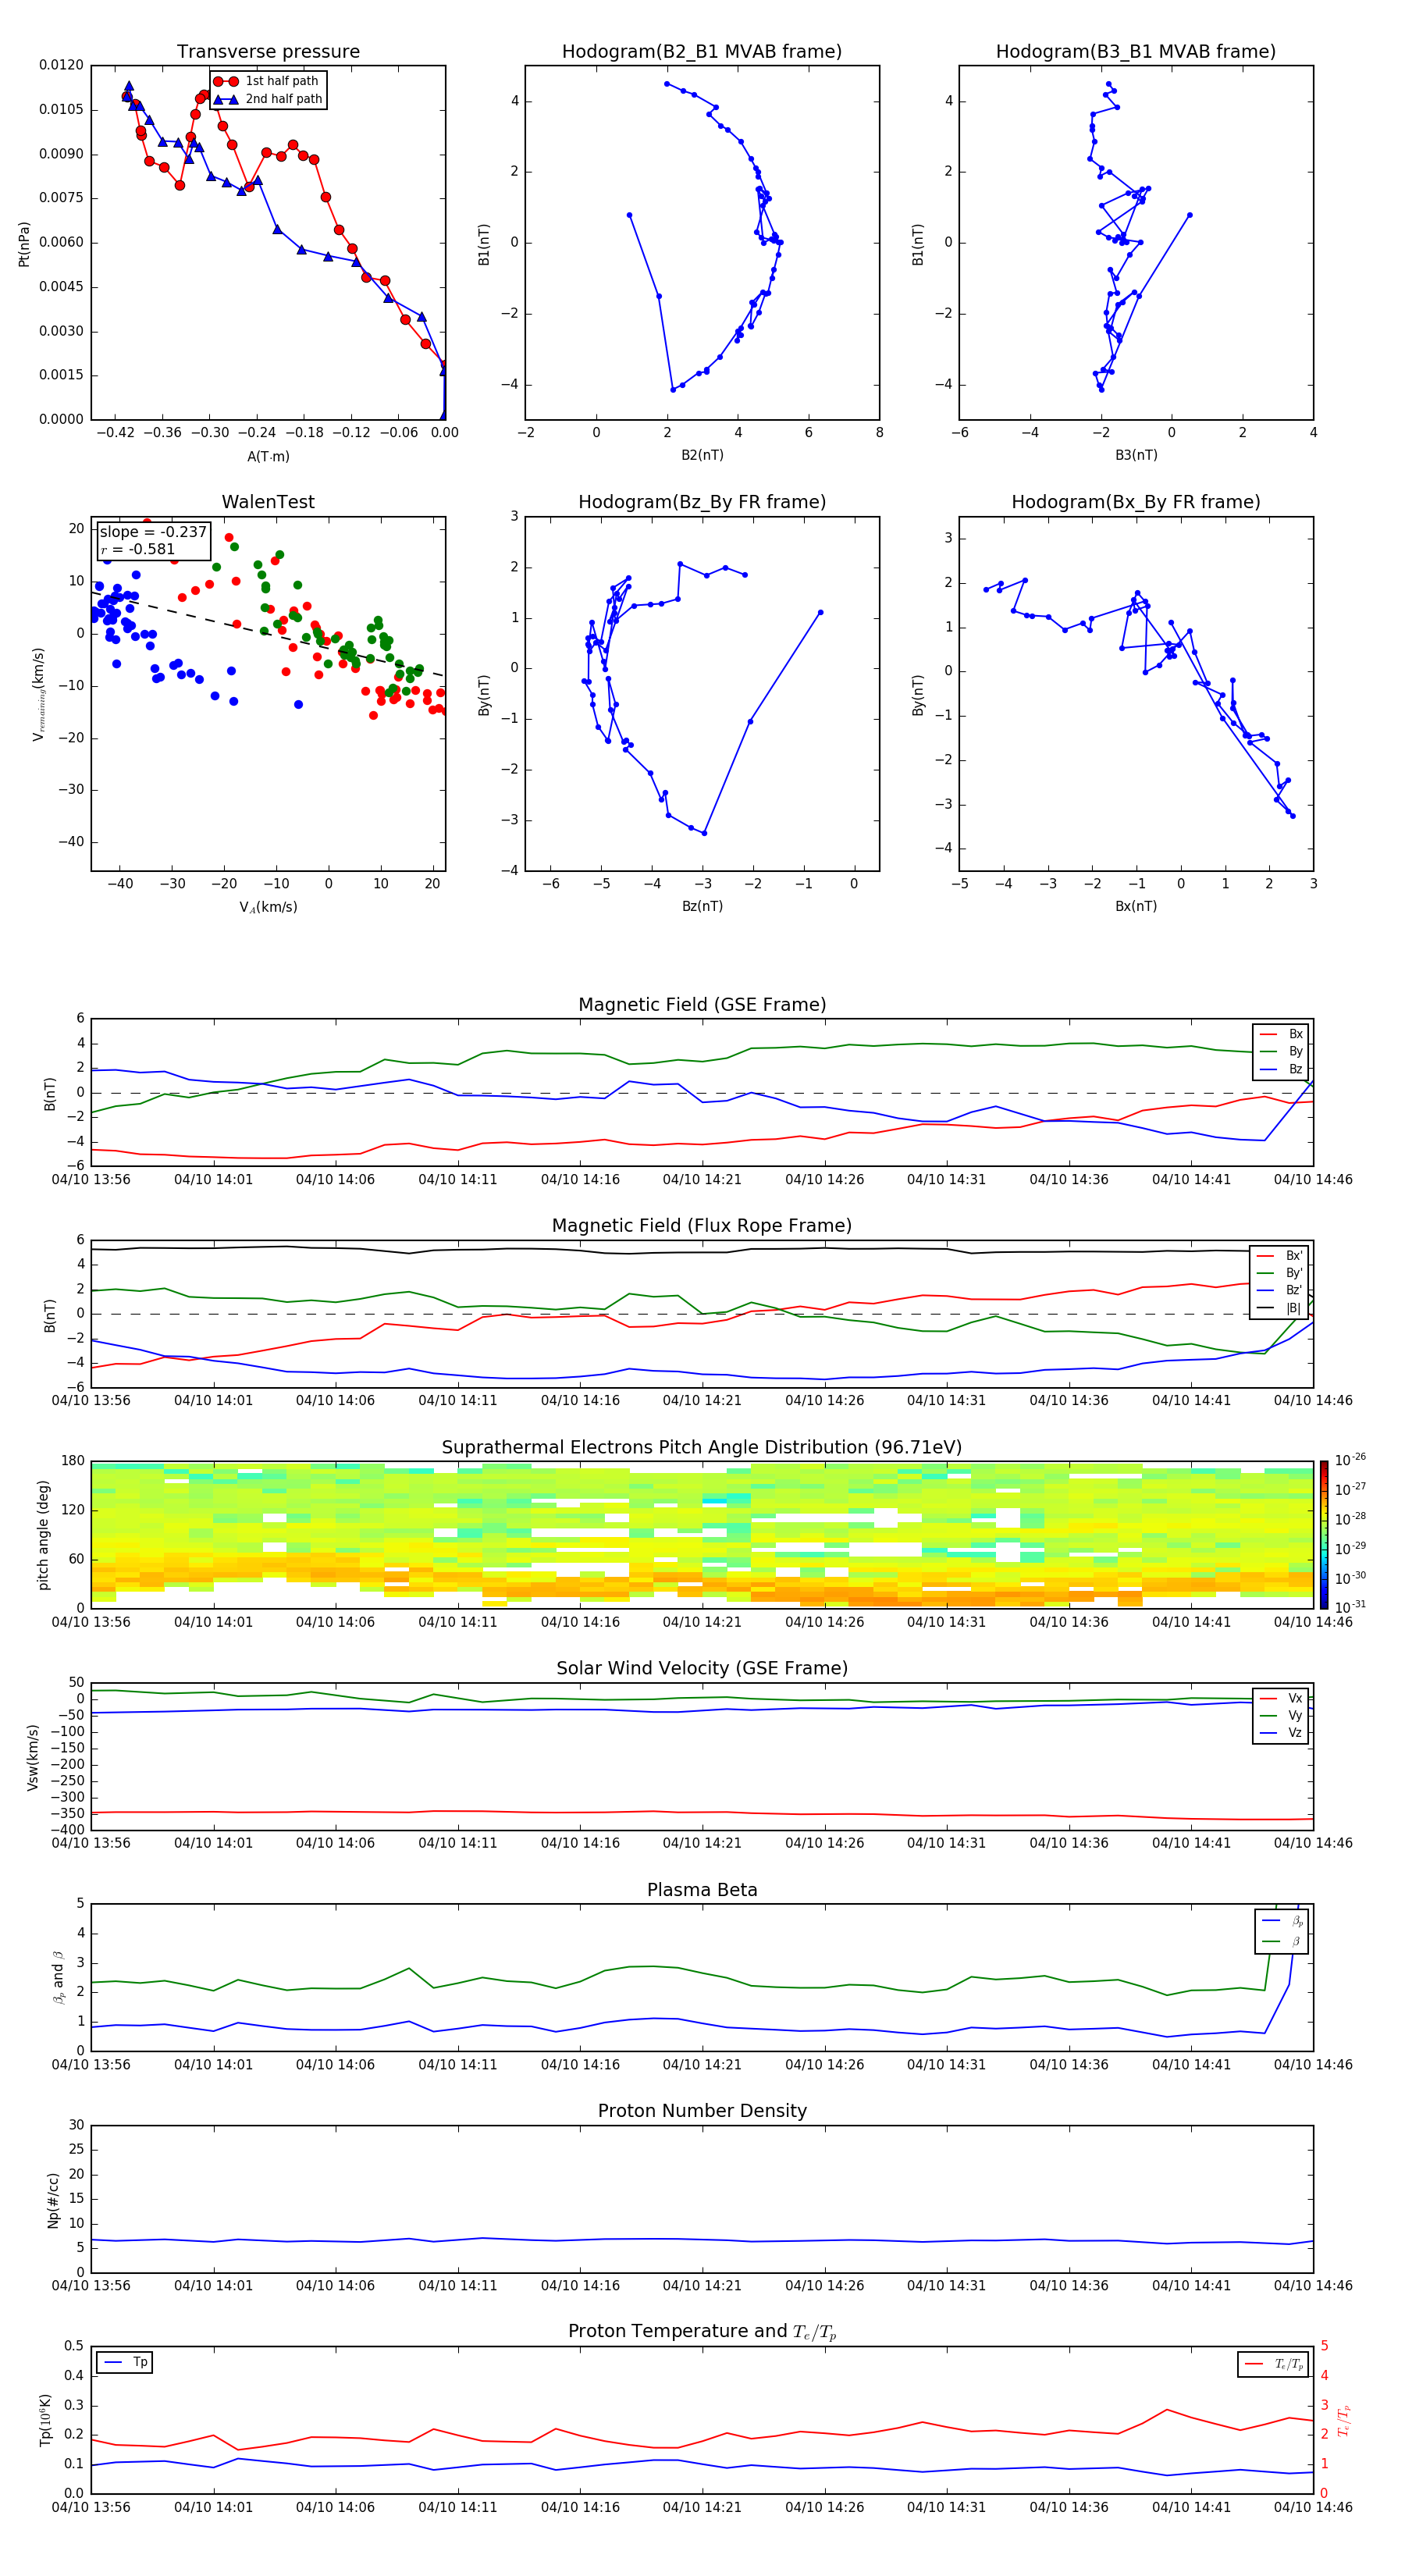
Task: Click the "B3(nT)" x-axis label
Action: click(1136, 455)
